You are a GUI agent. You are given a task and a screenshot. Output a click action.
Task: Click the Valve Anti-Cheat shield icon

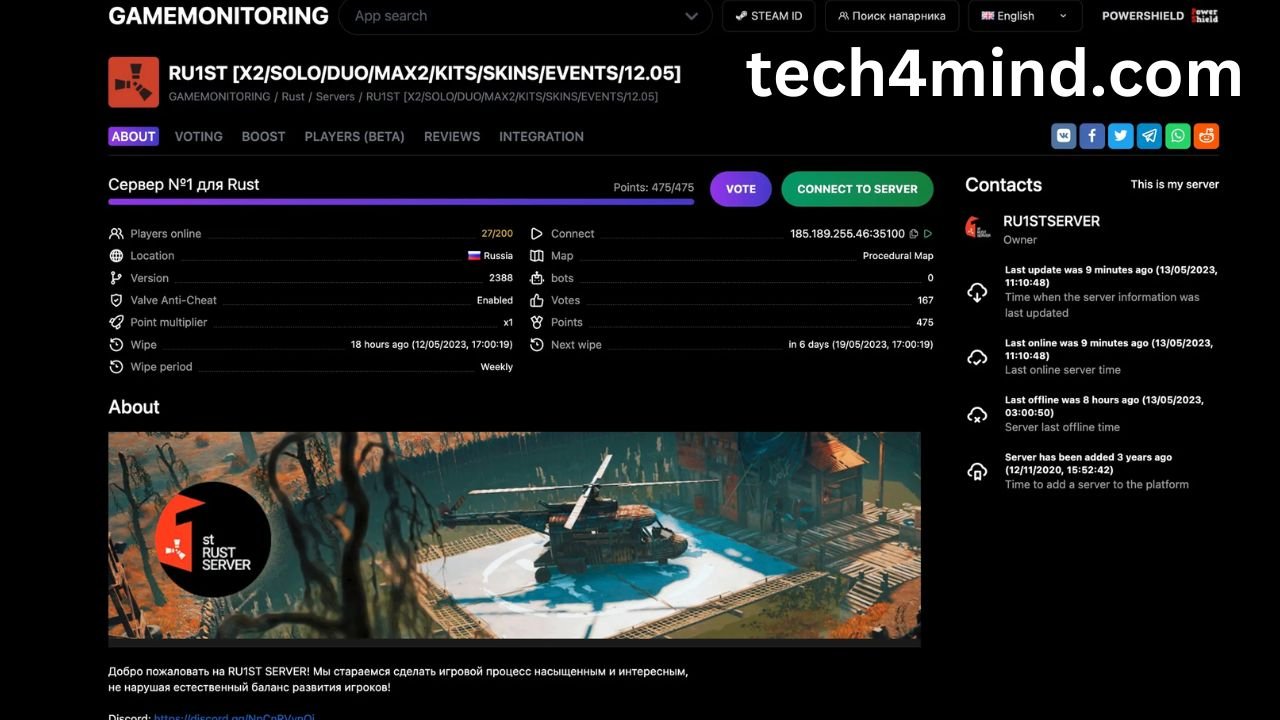(116, 300)
